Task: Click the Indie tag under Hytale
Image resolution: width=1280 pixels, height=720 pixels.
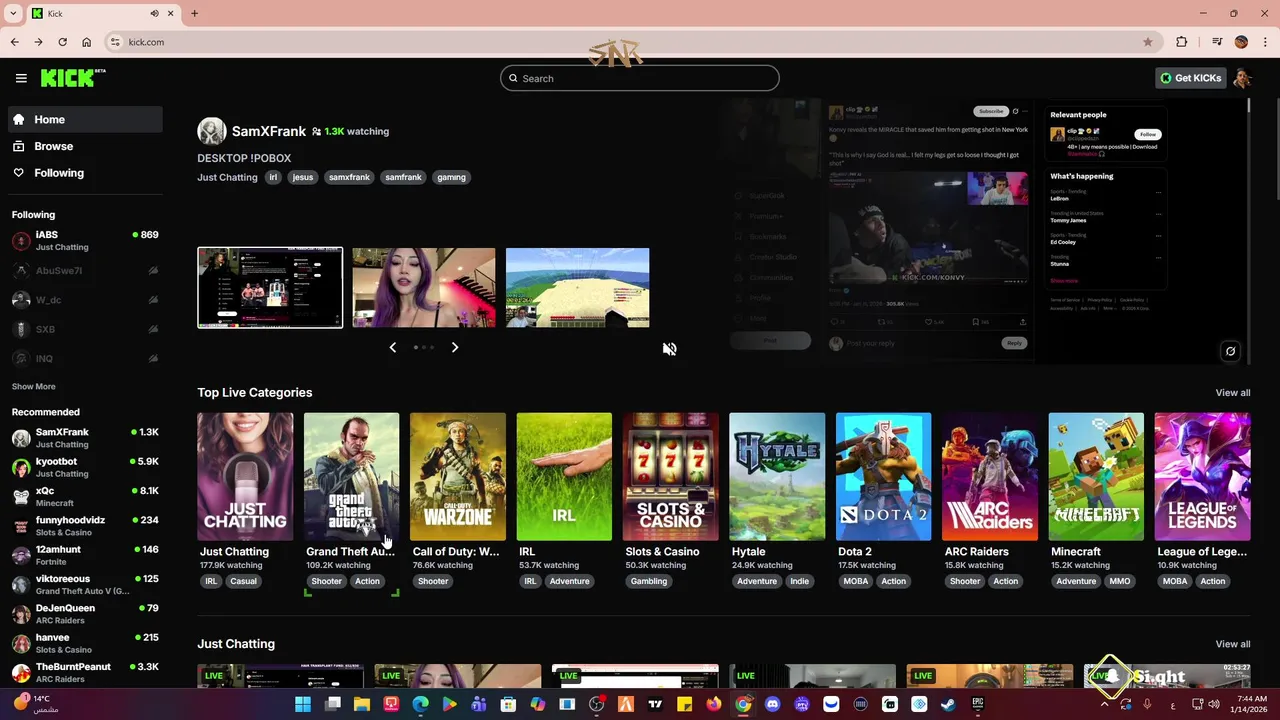Action: click(x=800, y=581)
